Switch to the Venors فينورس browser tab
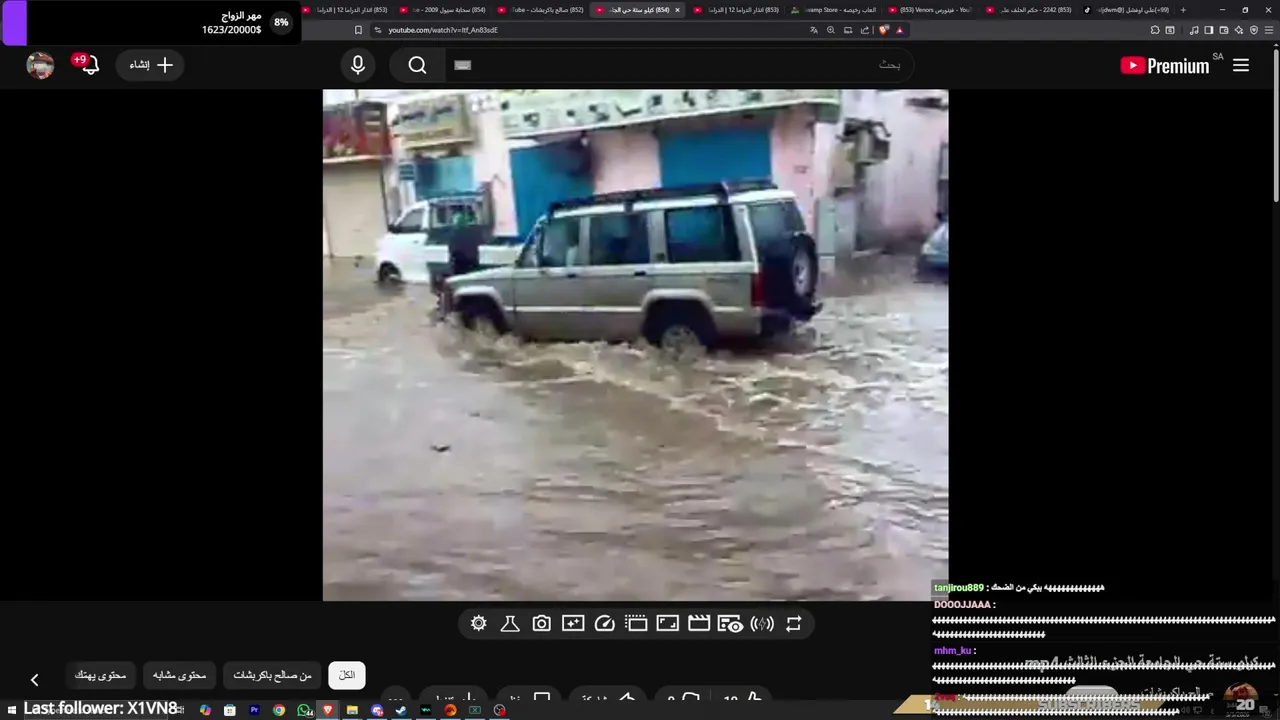Image resolution: width=1280 pixels, height=720 pixels. tap(932, 10)
